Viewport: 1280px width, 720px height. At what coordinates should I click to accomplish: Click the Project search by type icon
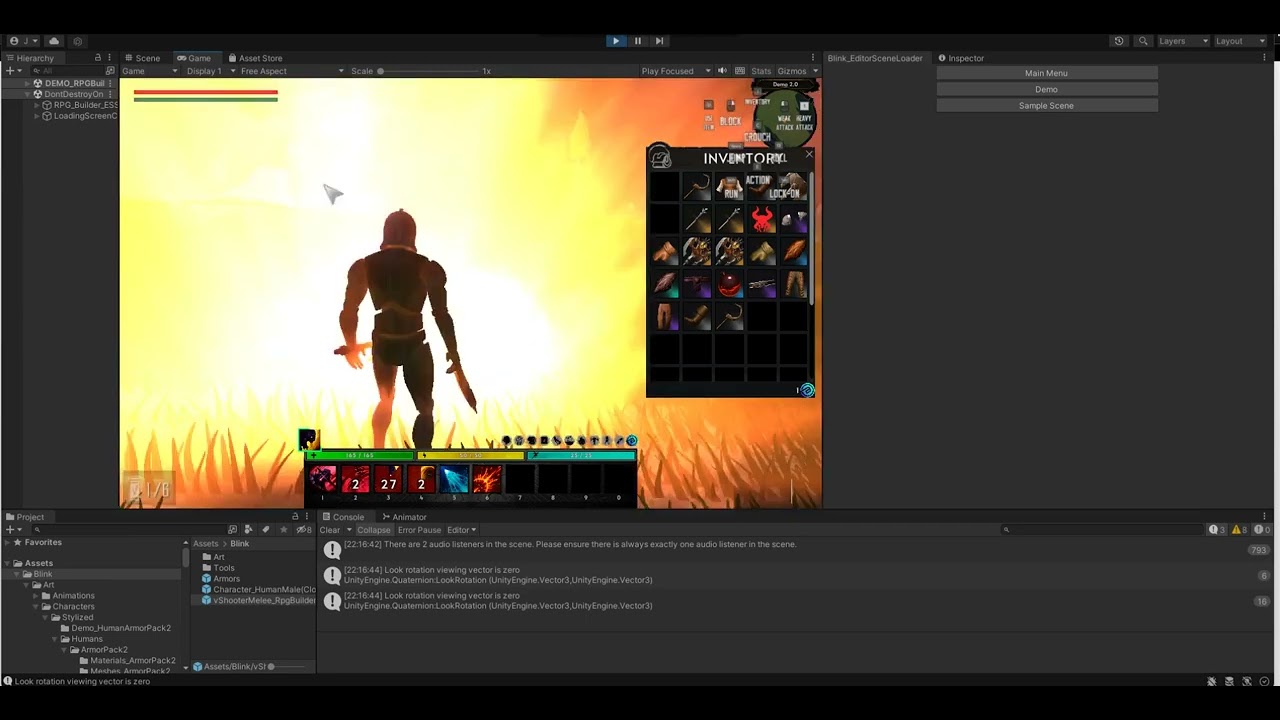click(x=249, y=530)
